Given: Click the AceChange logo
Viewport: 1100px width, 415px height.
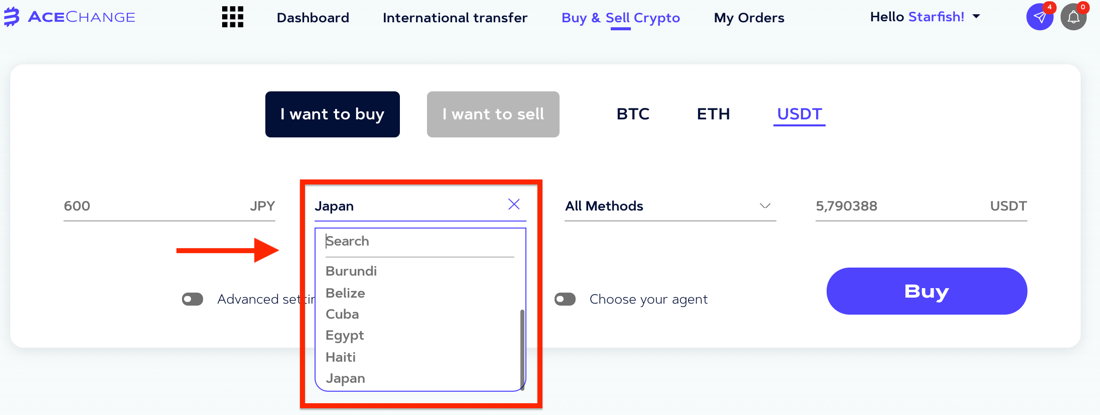Looking at the screenshot, I should click(69, 17).
